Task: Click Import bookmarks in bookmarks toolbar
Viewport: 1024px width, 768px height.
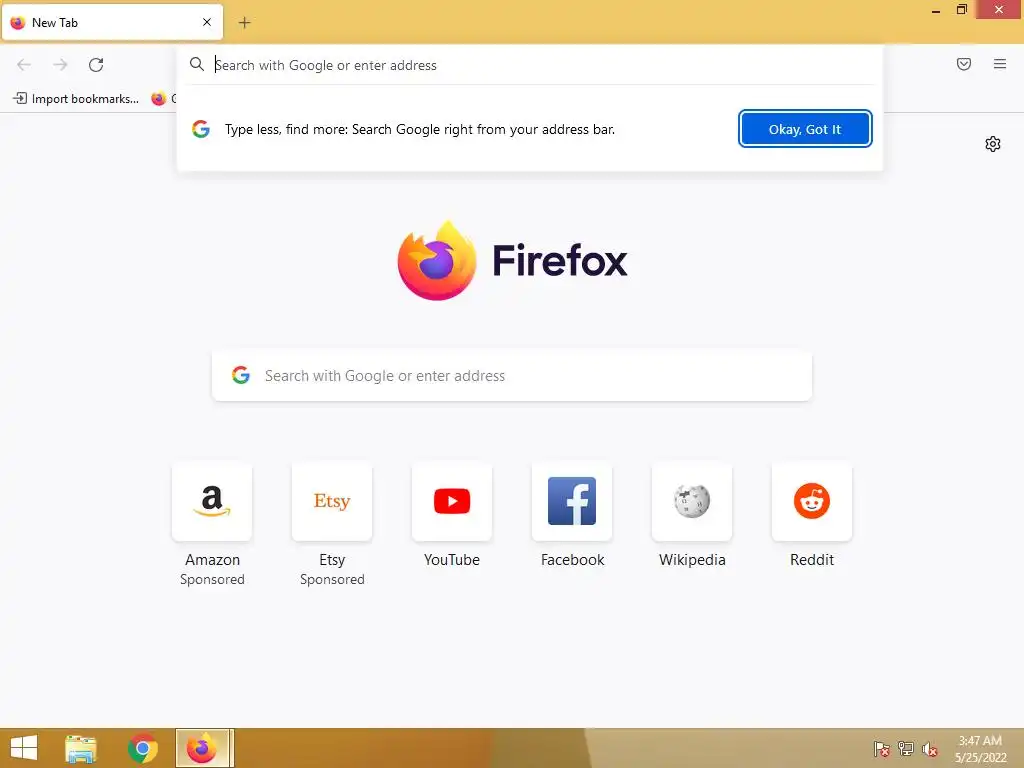Action: (x=76, y=99)
